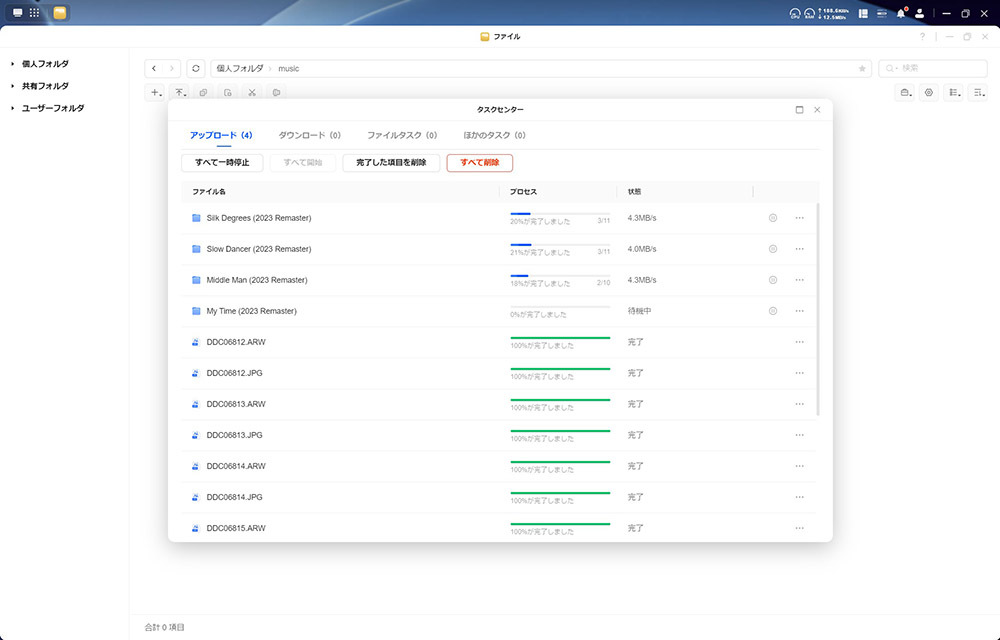Click the refresh icon beside the path bar
This screenshot has width=1000, height=640.
pyautogui.click(x=196, y=68)
